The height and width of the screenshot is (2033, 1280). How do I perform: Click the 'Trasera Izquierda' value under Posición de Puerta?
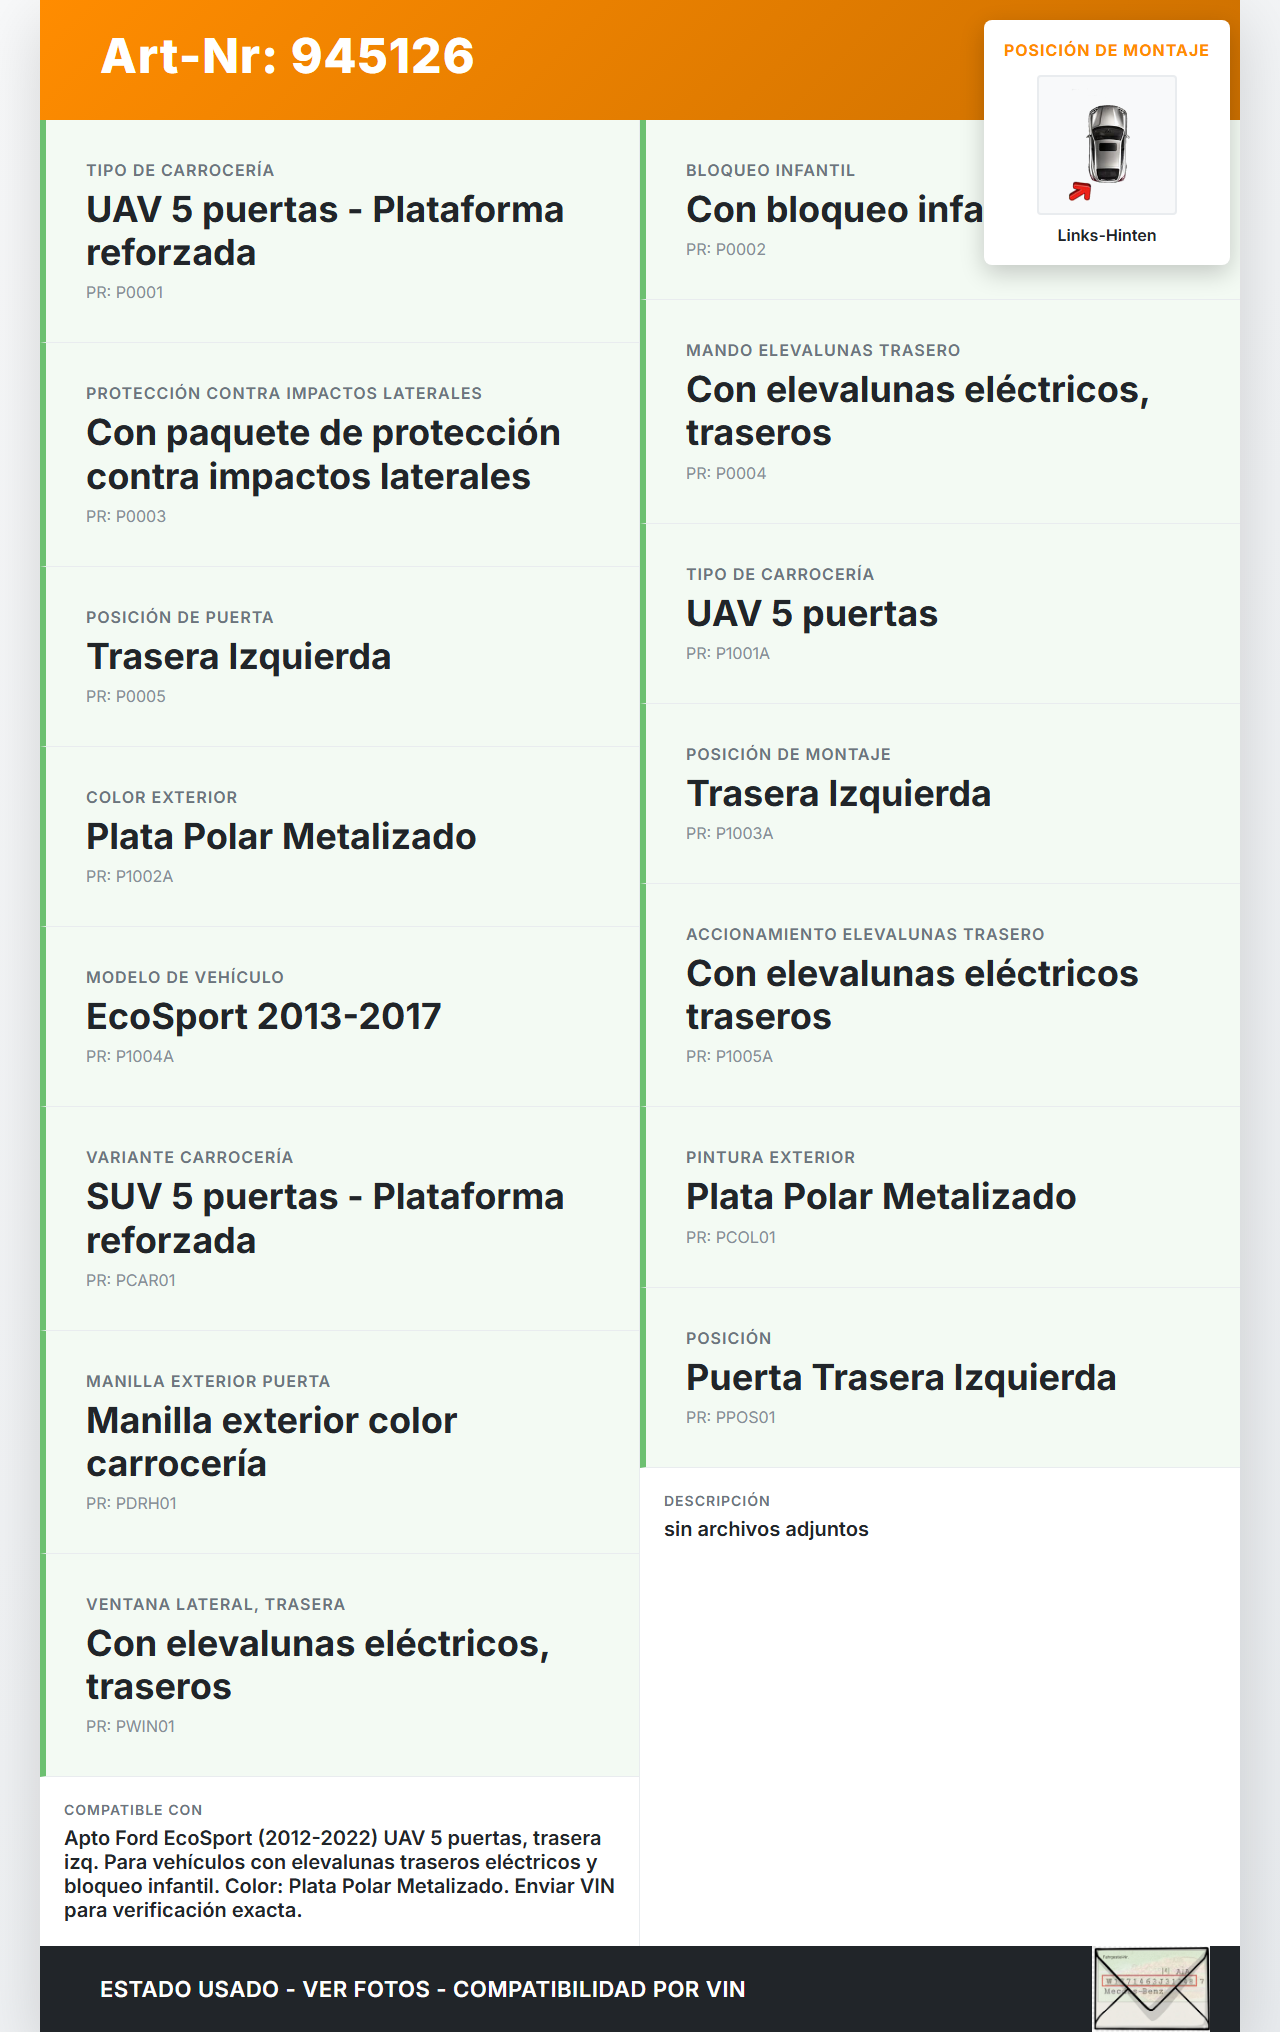tap(238, 657)
